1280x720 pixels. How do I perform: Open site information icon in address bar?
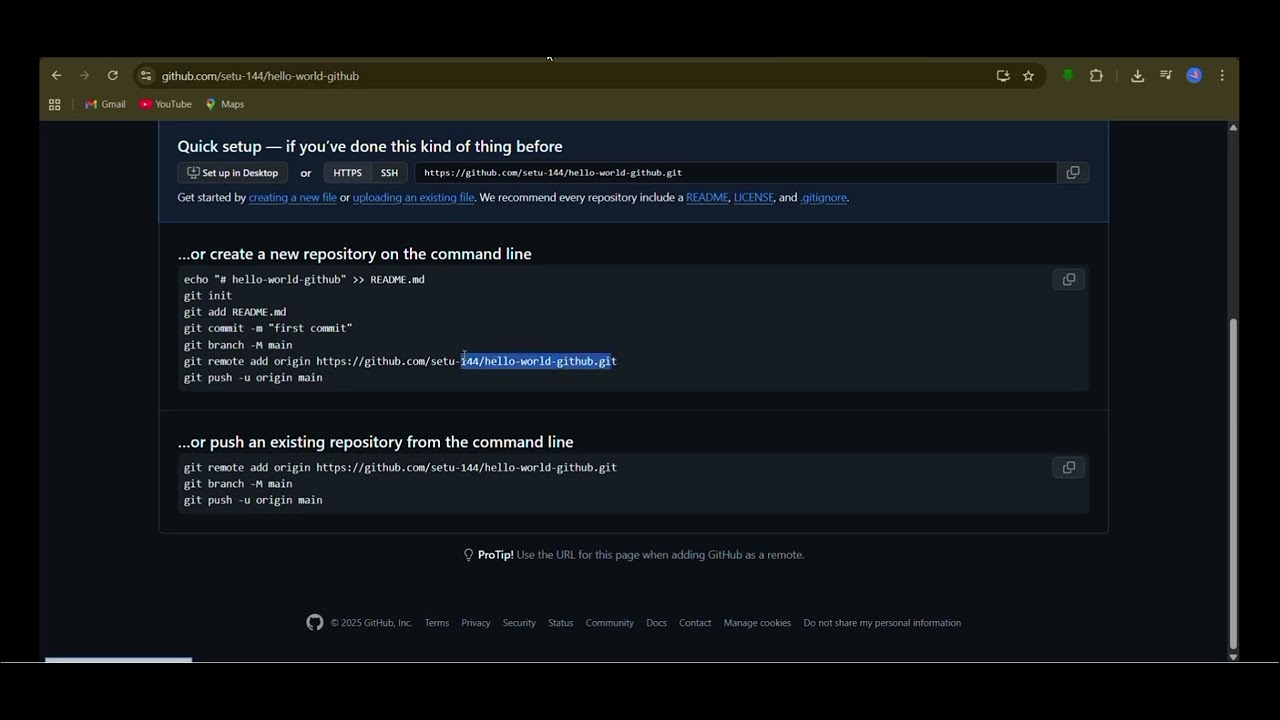[146, 76]
